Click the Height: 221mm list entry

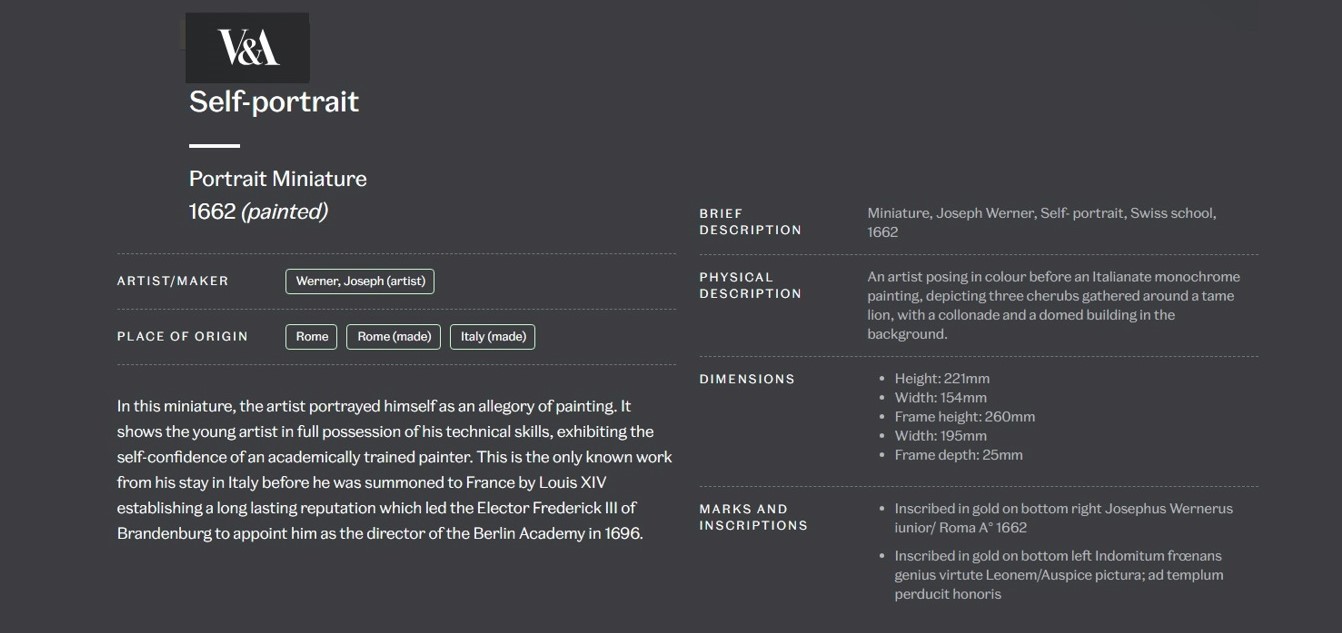(942, 379)
